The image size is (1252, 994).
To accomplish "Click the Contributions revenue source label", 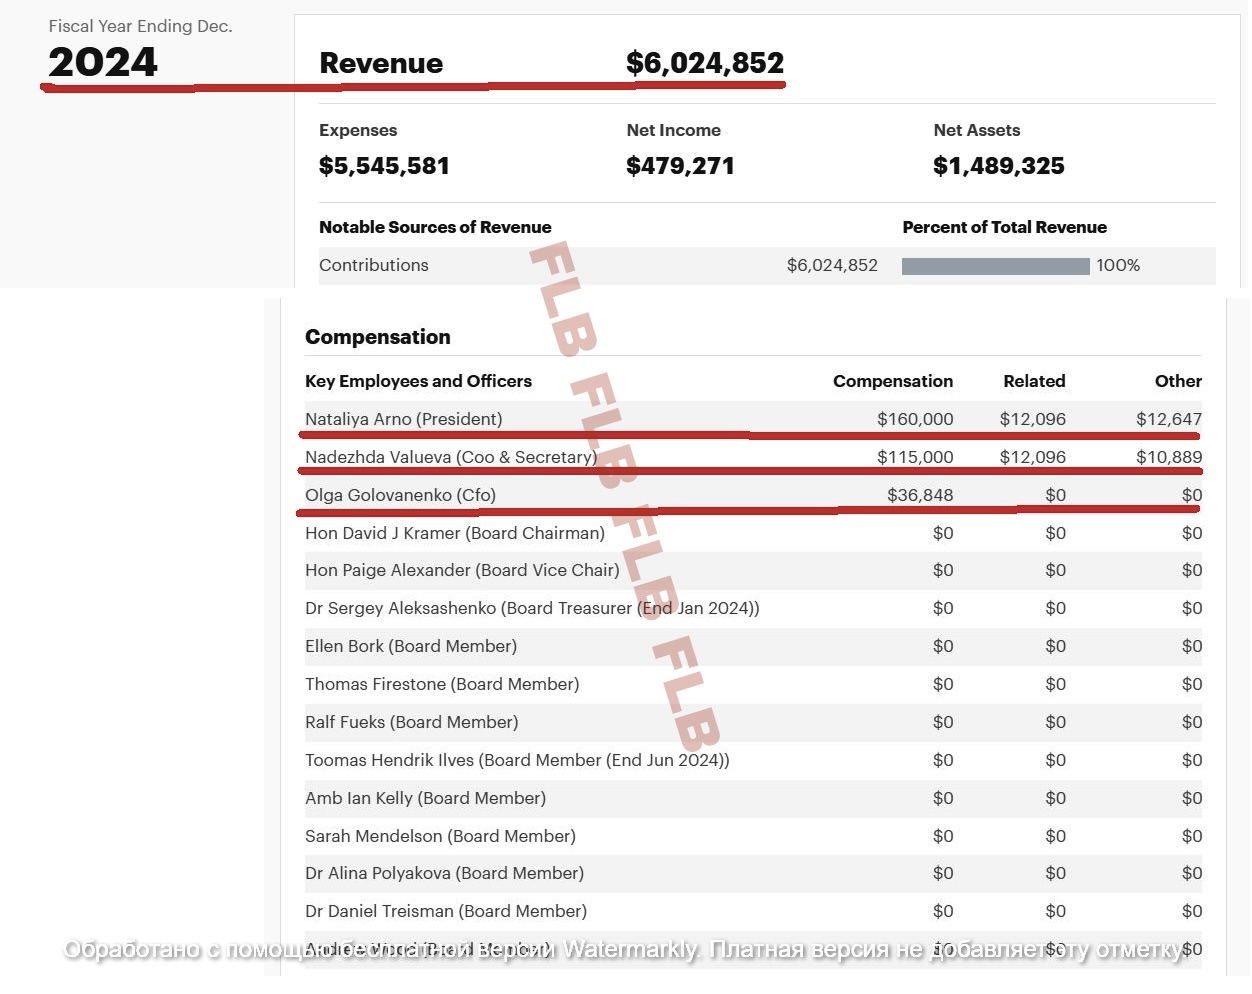I will pyautogui.click(x=373, y=265).
